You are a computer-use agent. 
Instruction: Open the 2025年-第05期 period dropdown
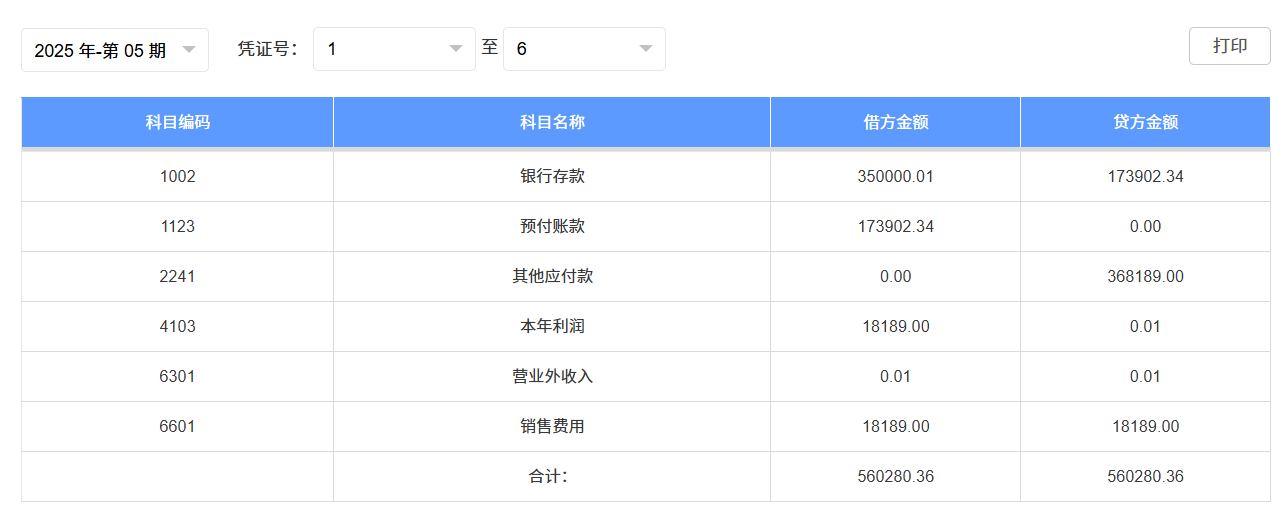pos(115,50)
